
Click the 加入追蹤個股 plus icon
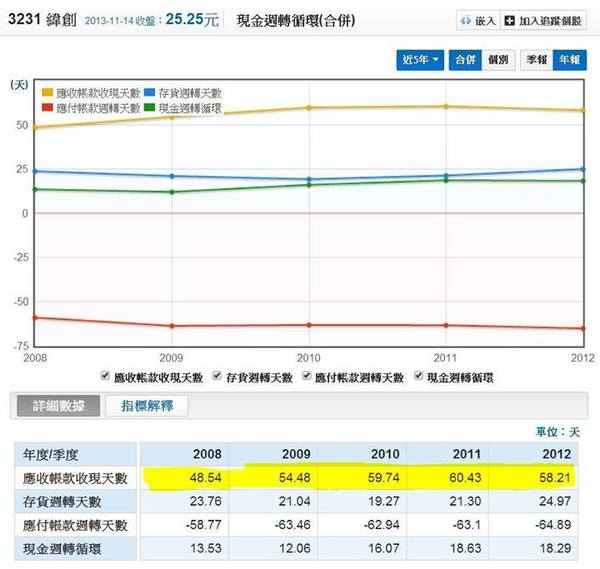[511, 20]
